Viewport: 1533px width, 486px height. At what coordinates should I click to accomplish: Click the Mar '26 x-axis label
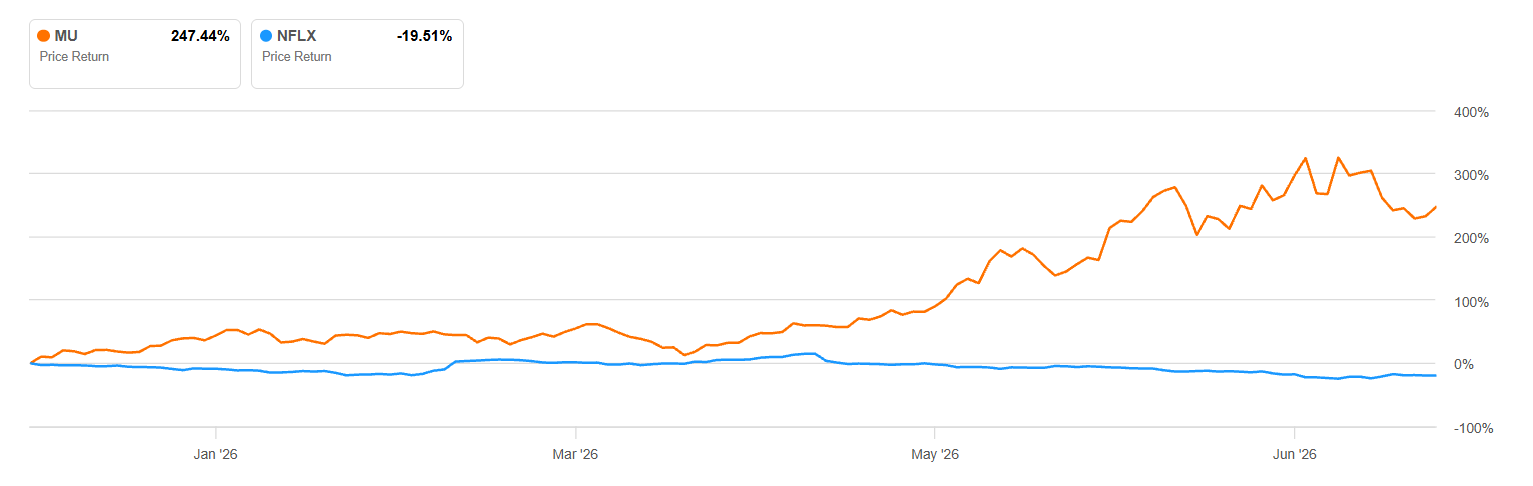click(x=576, y=455)
